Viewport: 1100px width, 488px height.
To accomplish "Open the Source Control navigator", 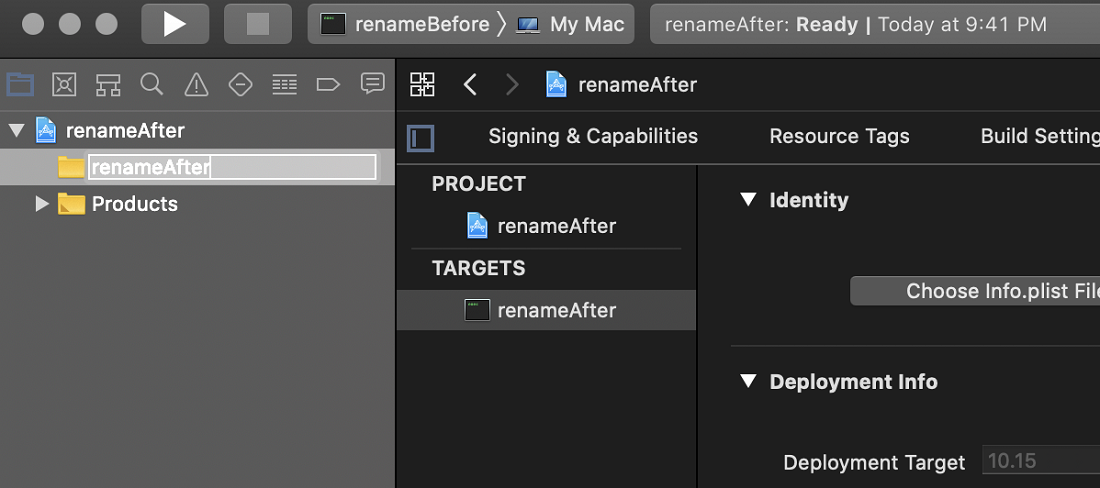I will (64, 85).
